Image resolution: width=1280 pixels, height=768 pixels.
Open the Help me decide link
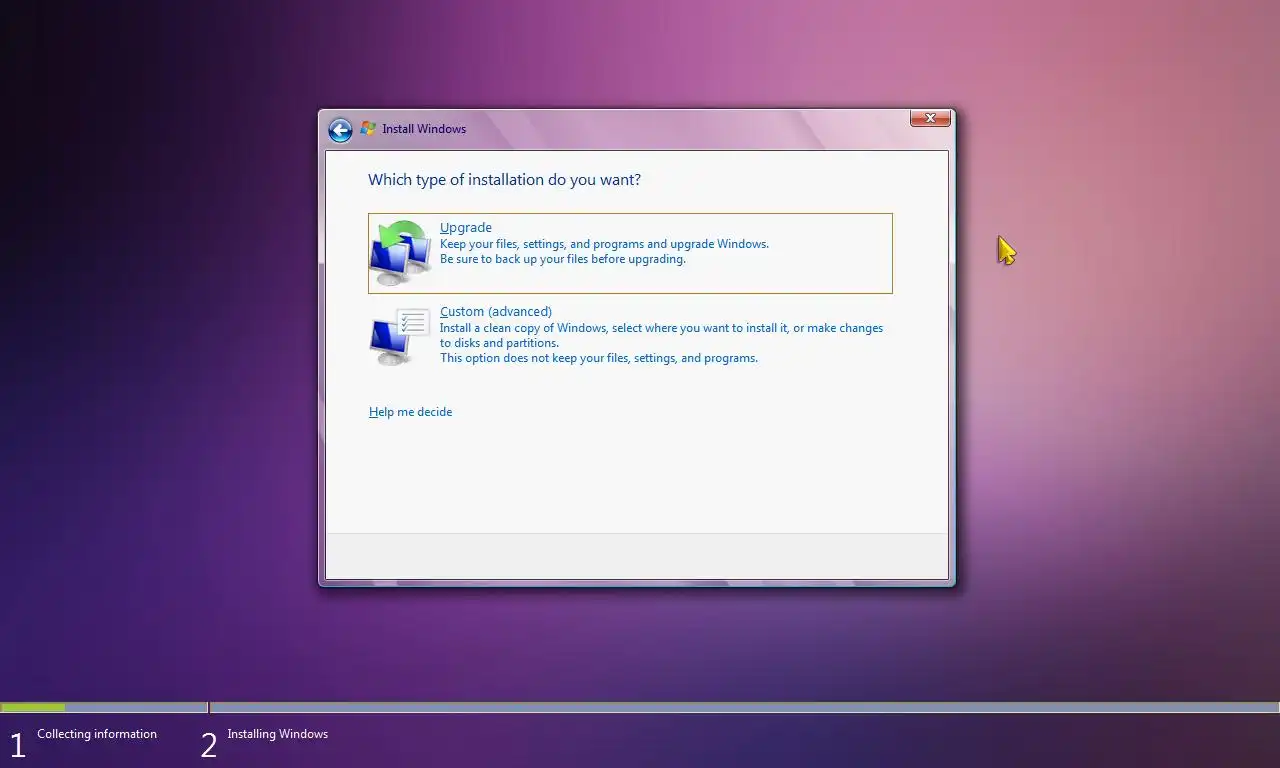[410, 412]
